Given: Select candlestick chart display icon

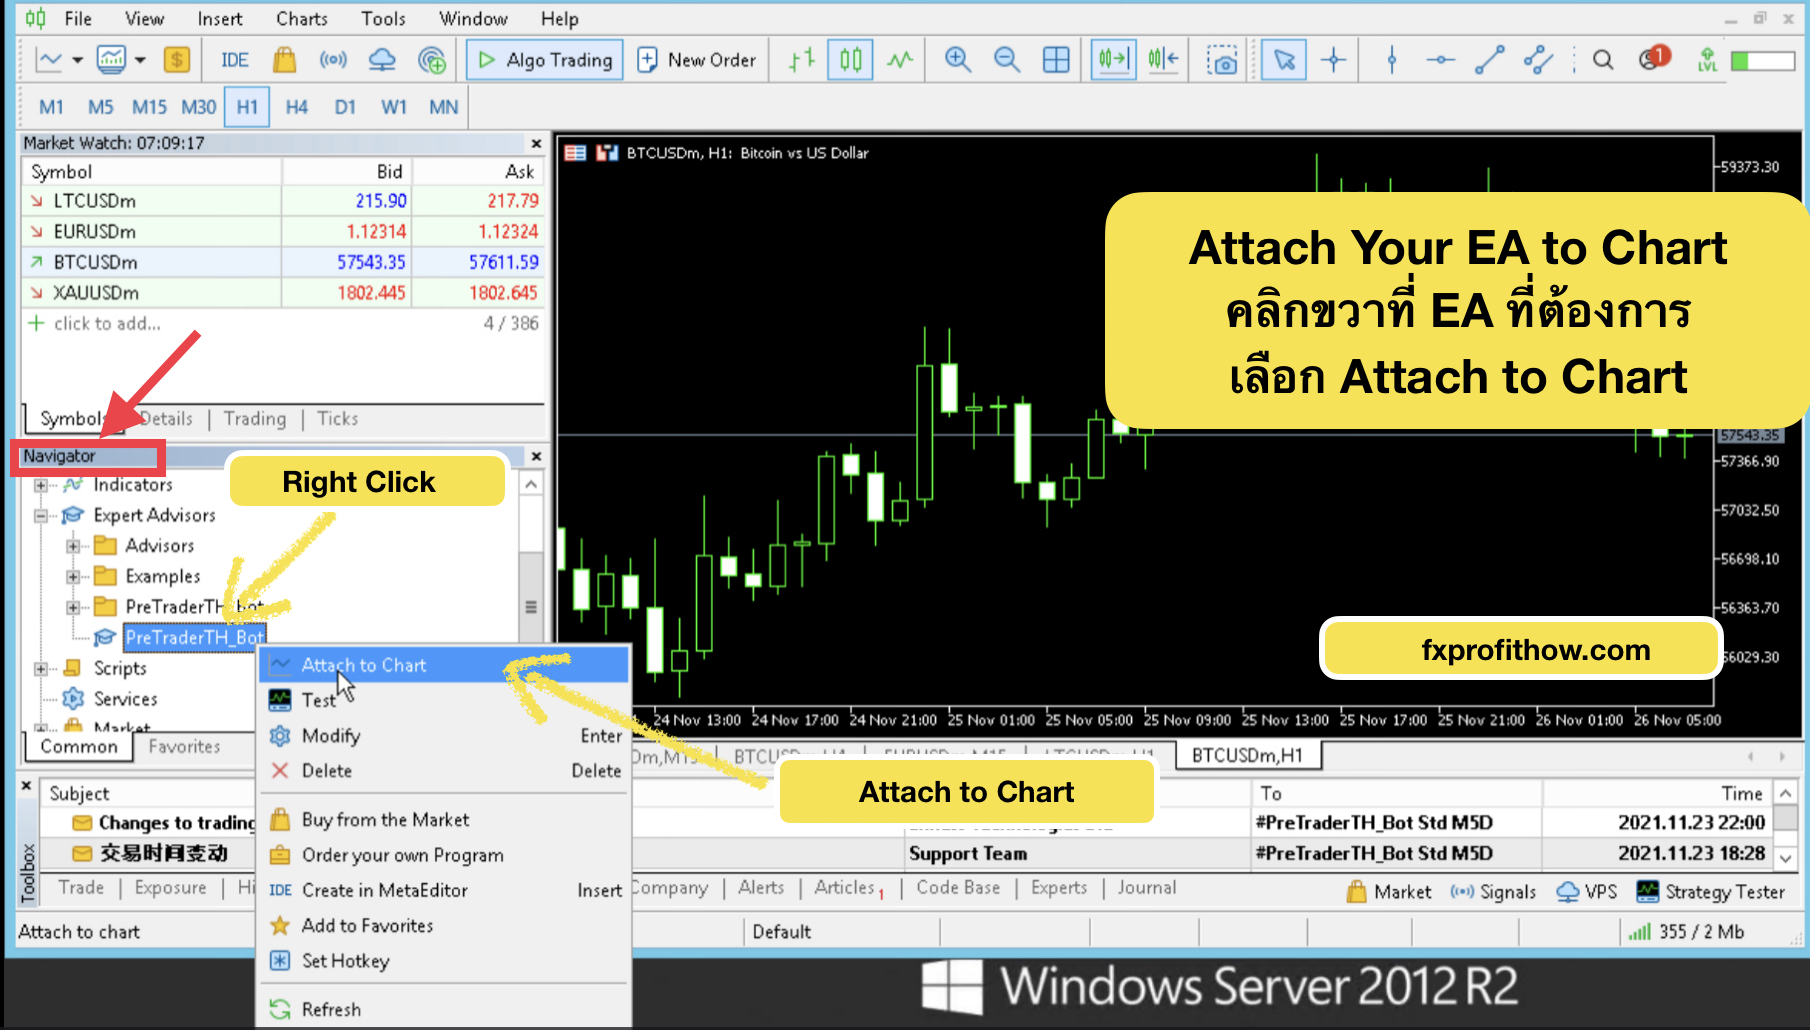Looking at the screenshot, I should 850,60.
